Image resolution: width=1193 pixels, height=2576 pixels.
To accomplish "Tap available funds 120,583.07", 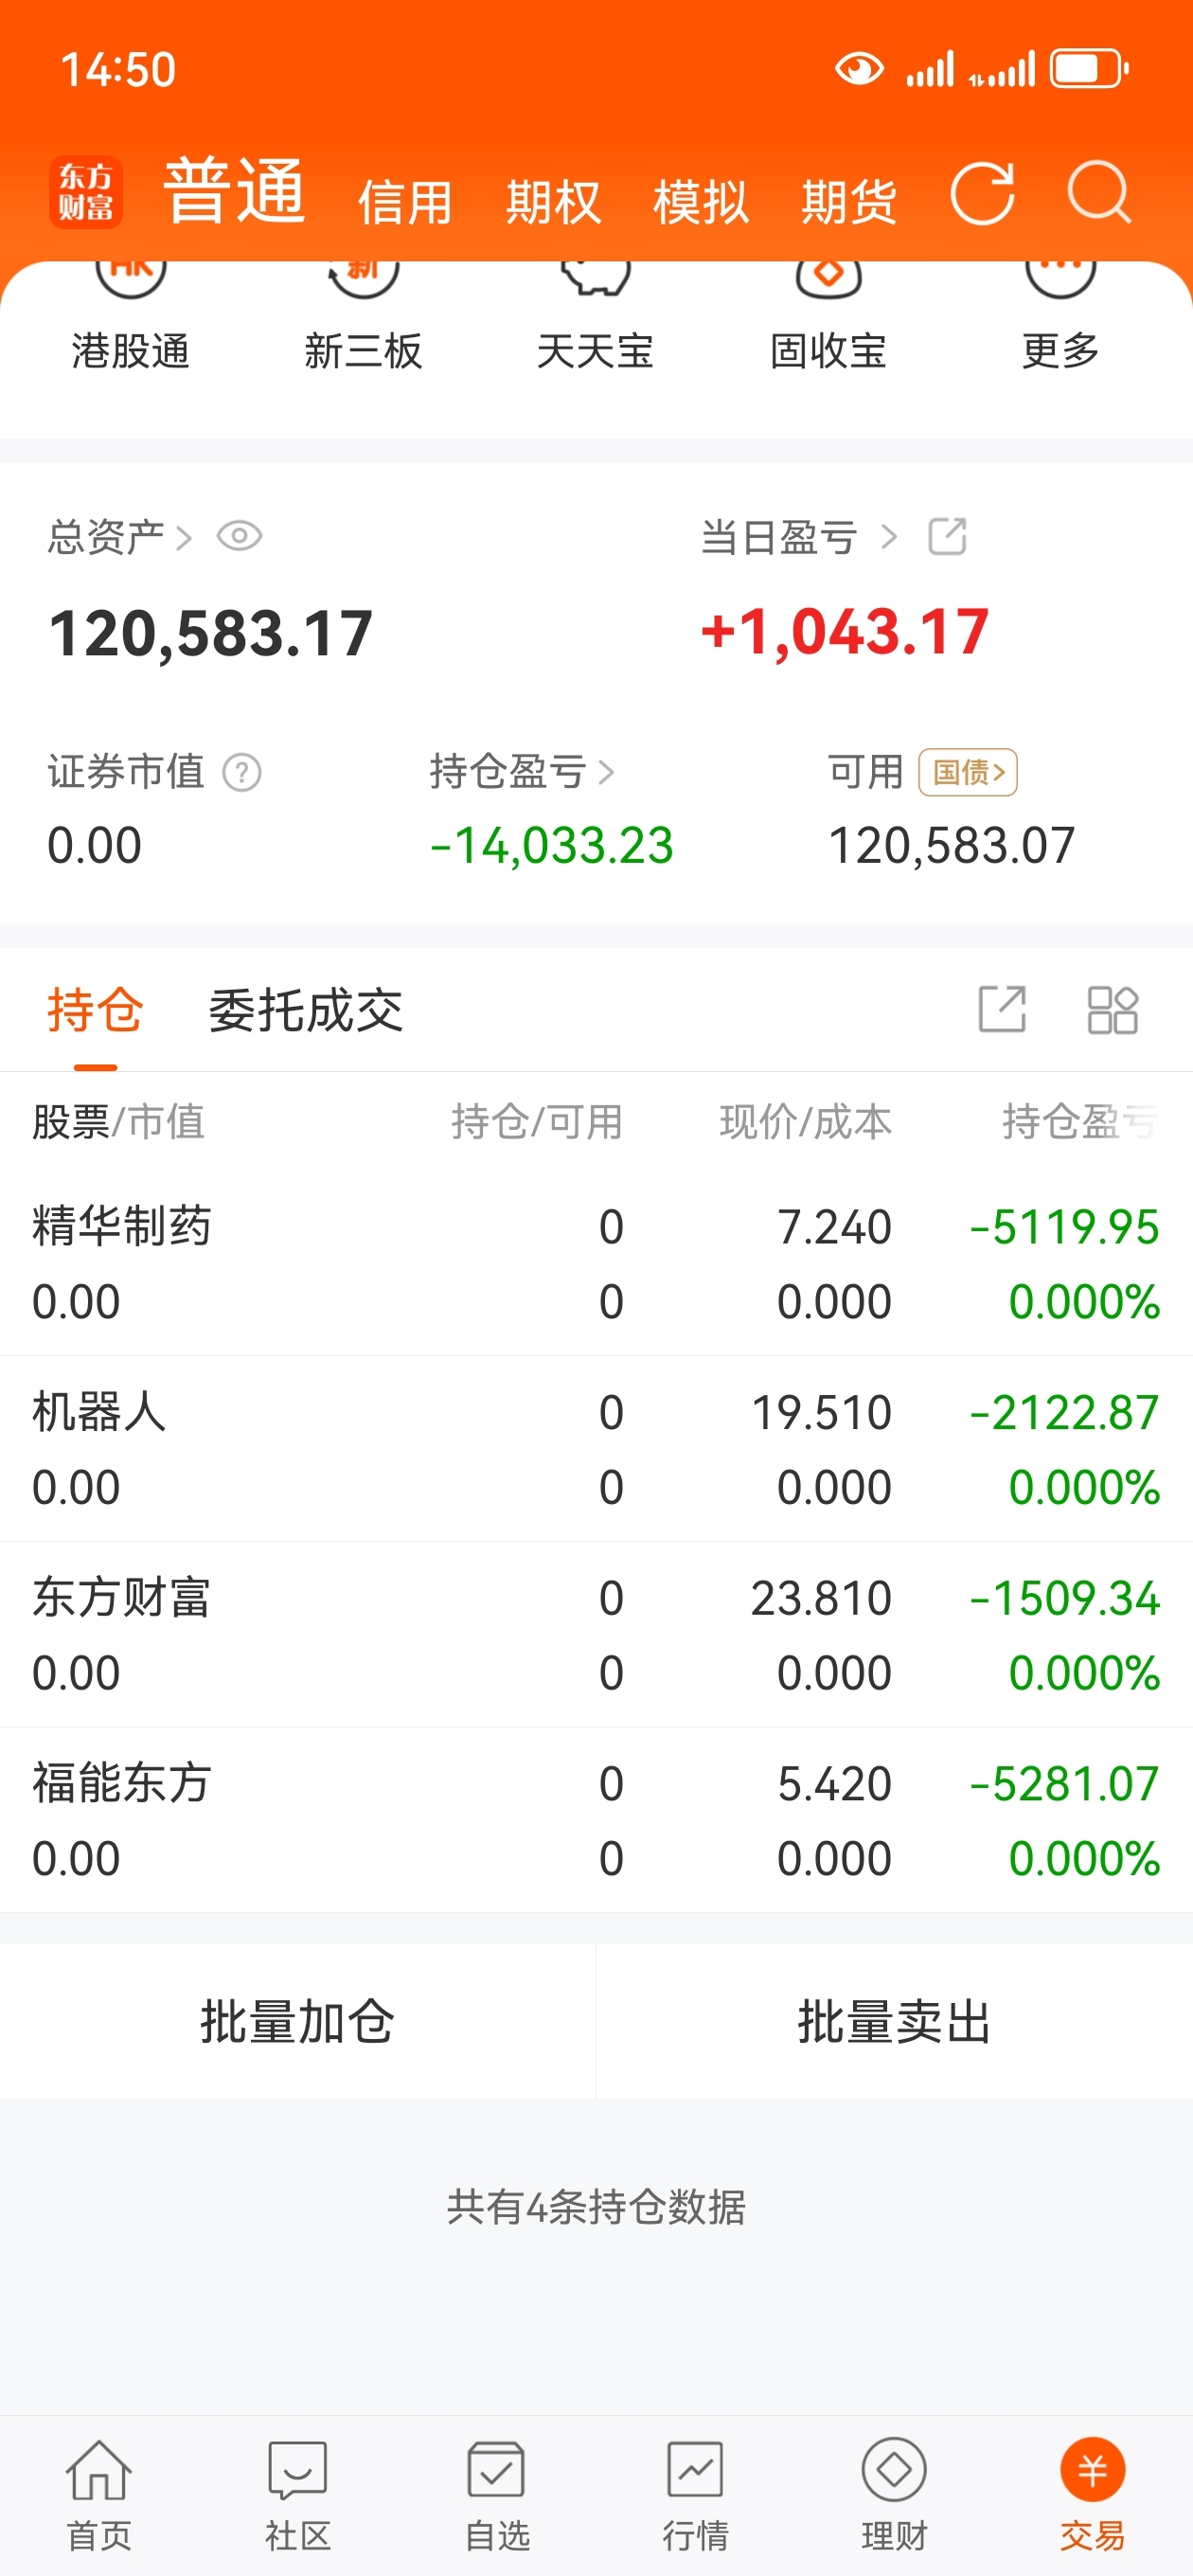I will 951,846.
